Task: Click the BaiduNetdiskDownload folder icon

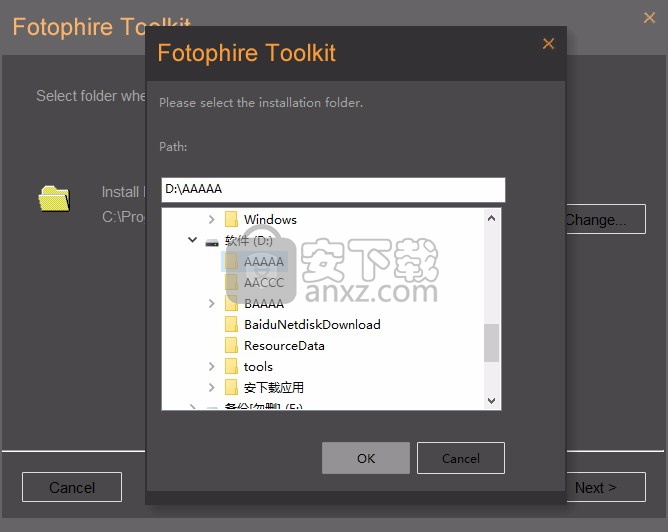Action: pos(231,325)
